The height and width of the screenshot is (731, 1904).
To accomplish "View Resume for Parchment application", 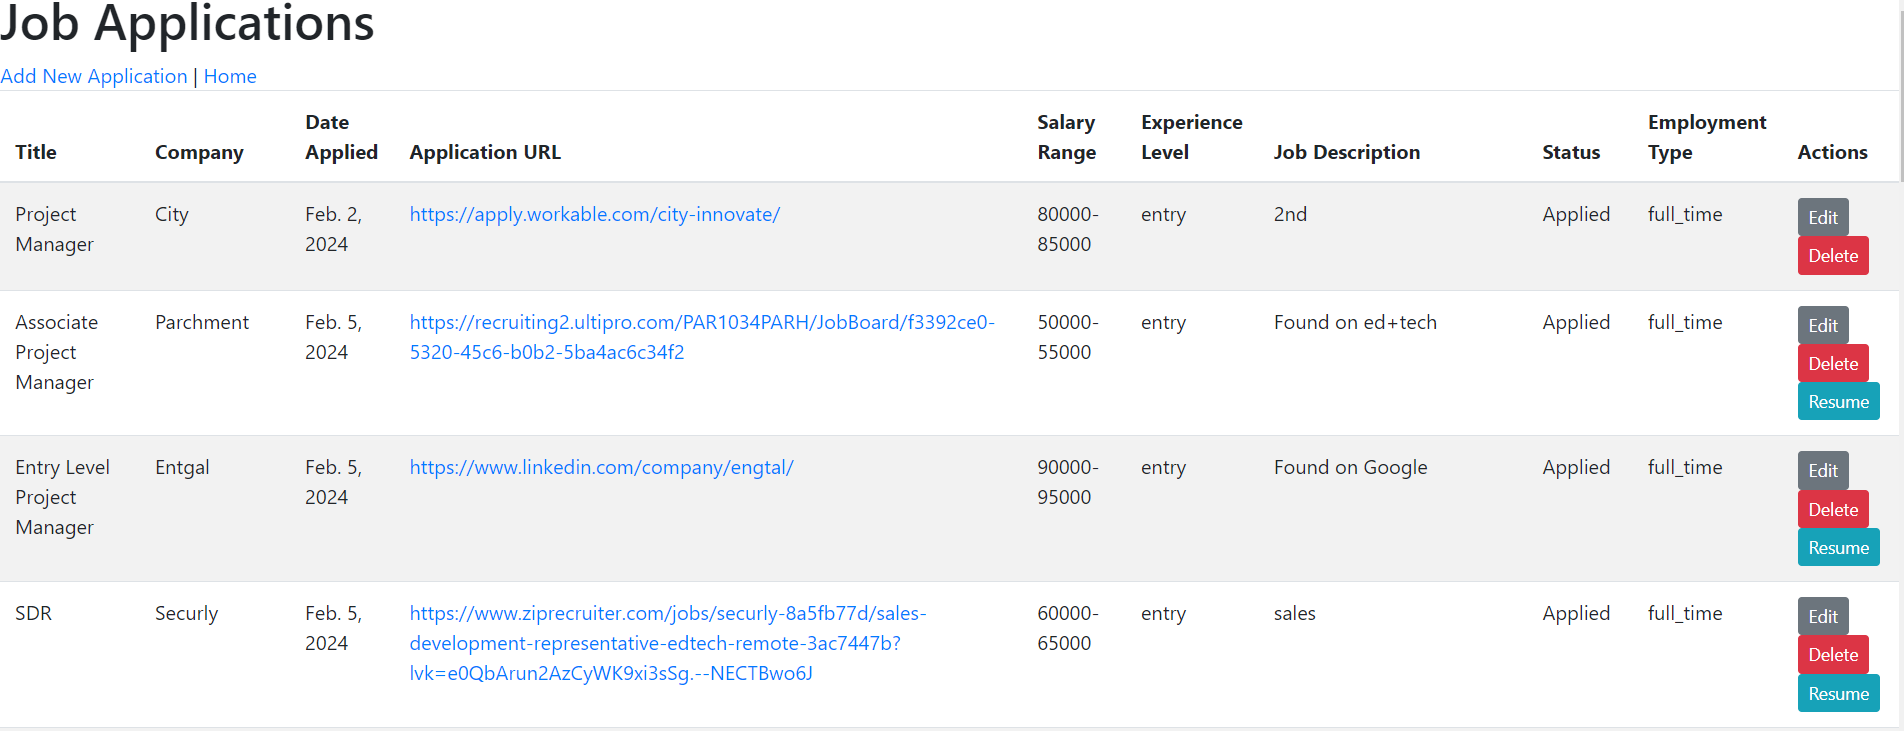I will (x=1837, y=402).
